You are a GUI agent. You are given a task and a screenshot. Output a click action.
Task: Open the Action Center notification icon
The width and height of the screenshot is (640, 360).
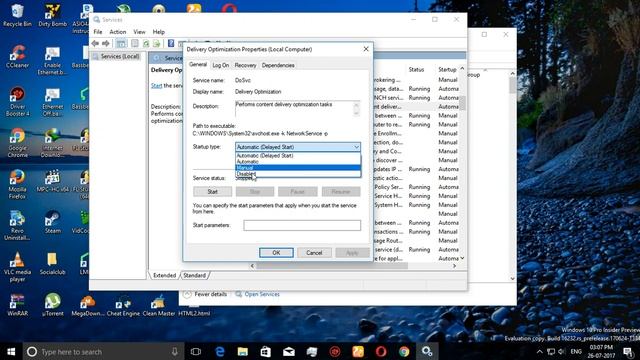coord(628,351)
